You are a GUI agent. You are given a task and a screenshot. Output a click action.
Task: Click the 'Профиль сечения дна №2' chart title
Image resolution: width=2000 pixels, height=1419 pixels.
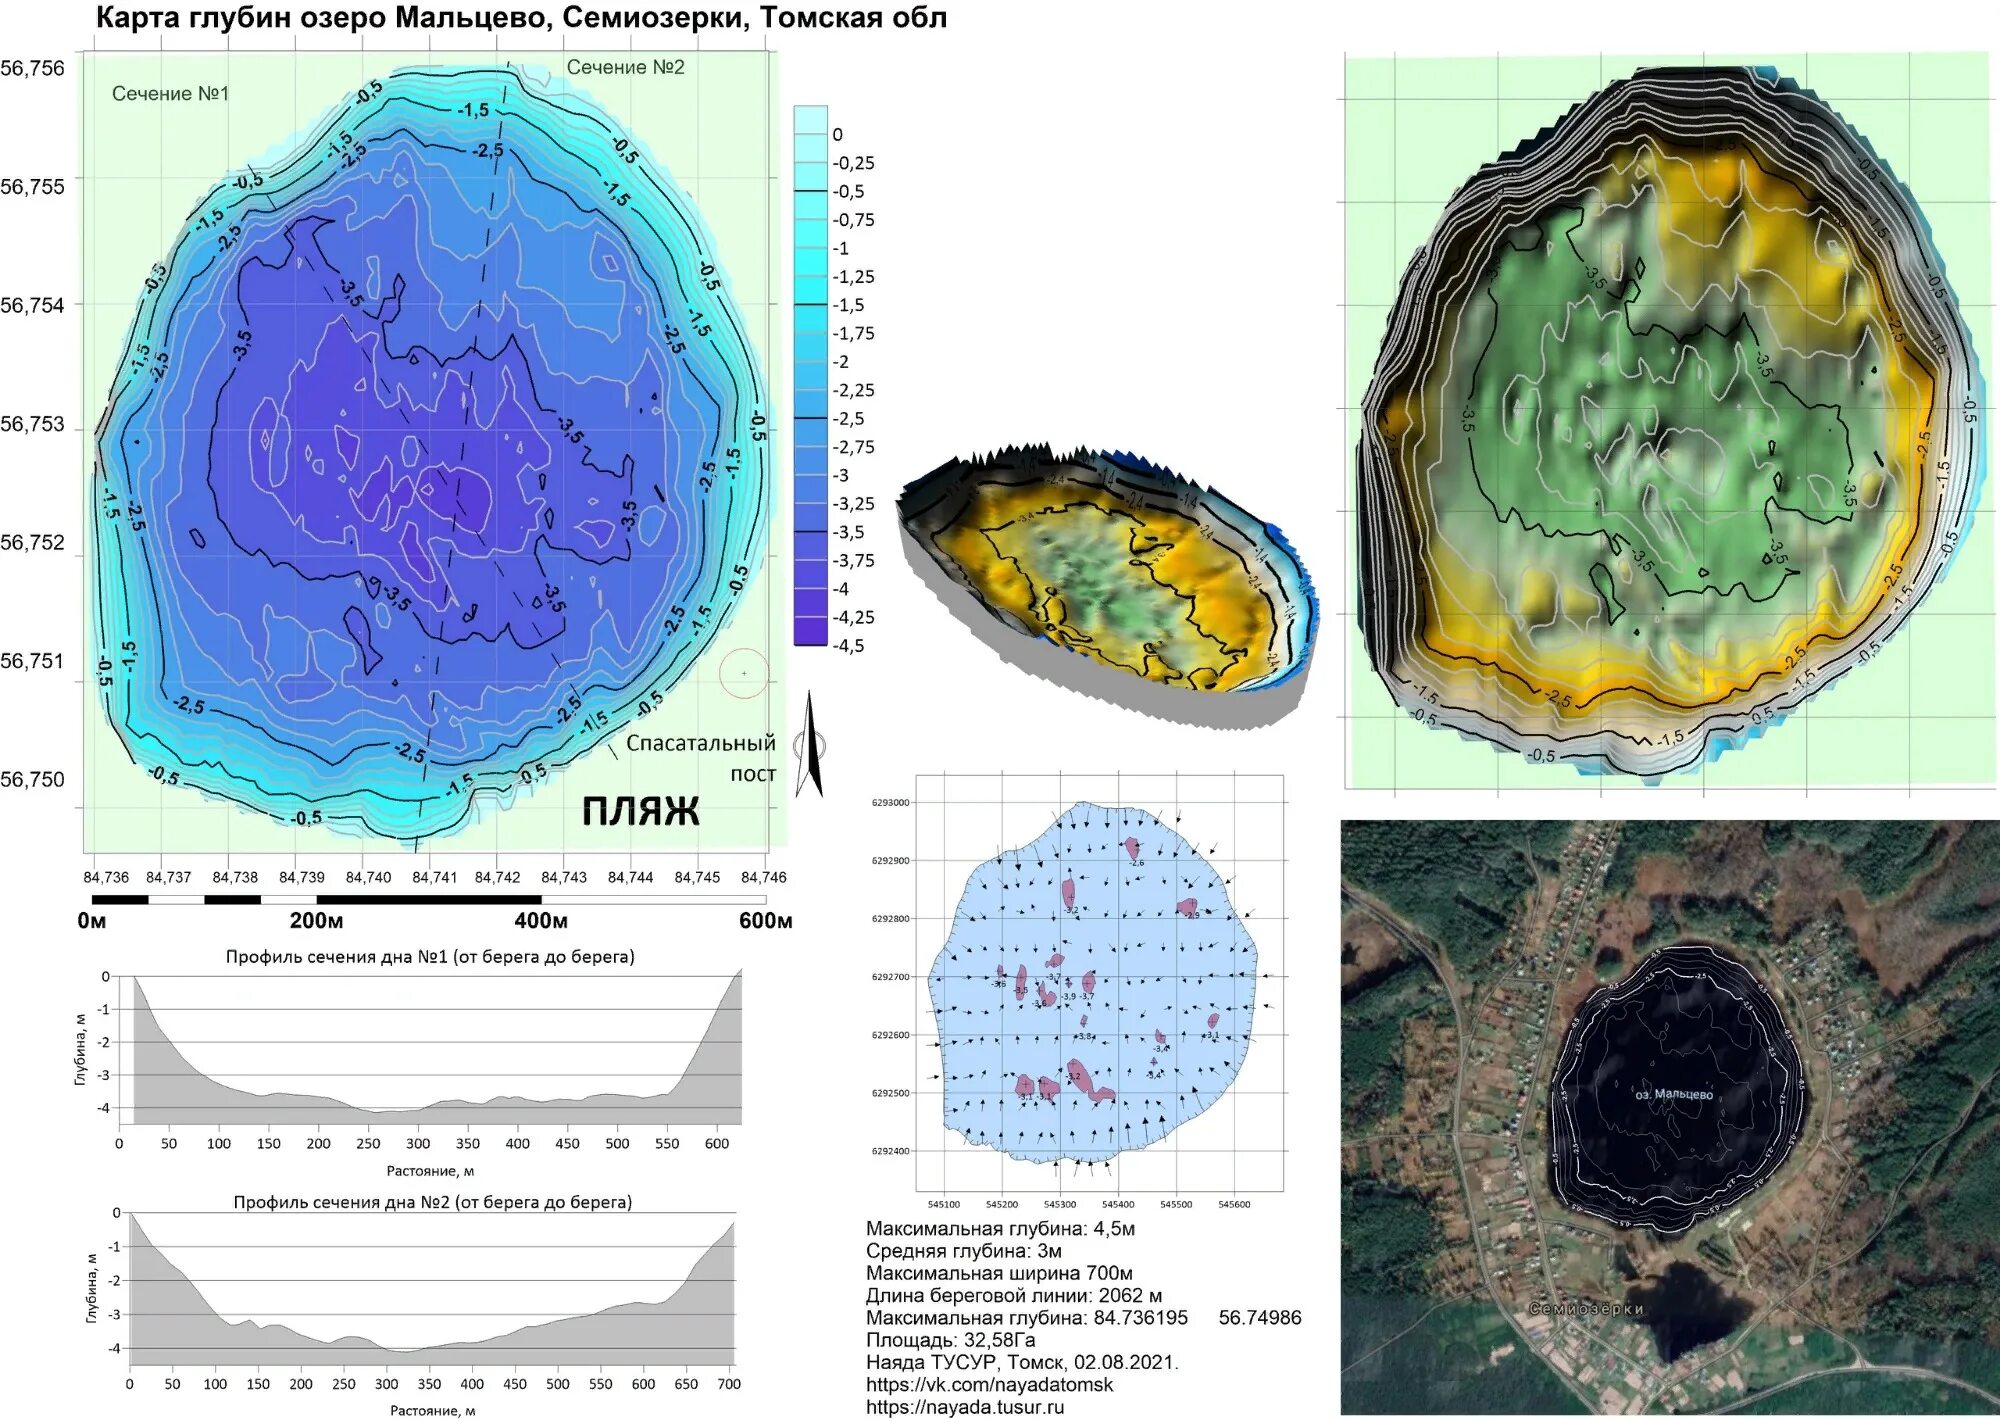coord(433,1202)
